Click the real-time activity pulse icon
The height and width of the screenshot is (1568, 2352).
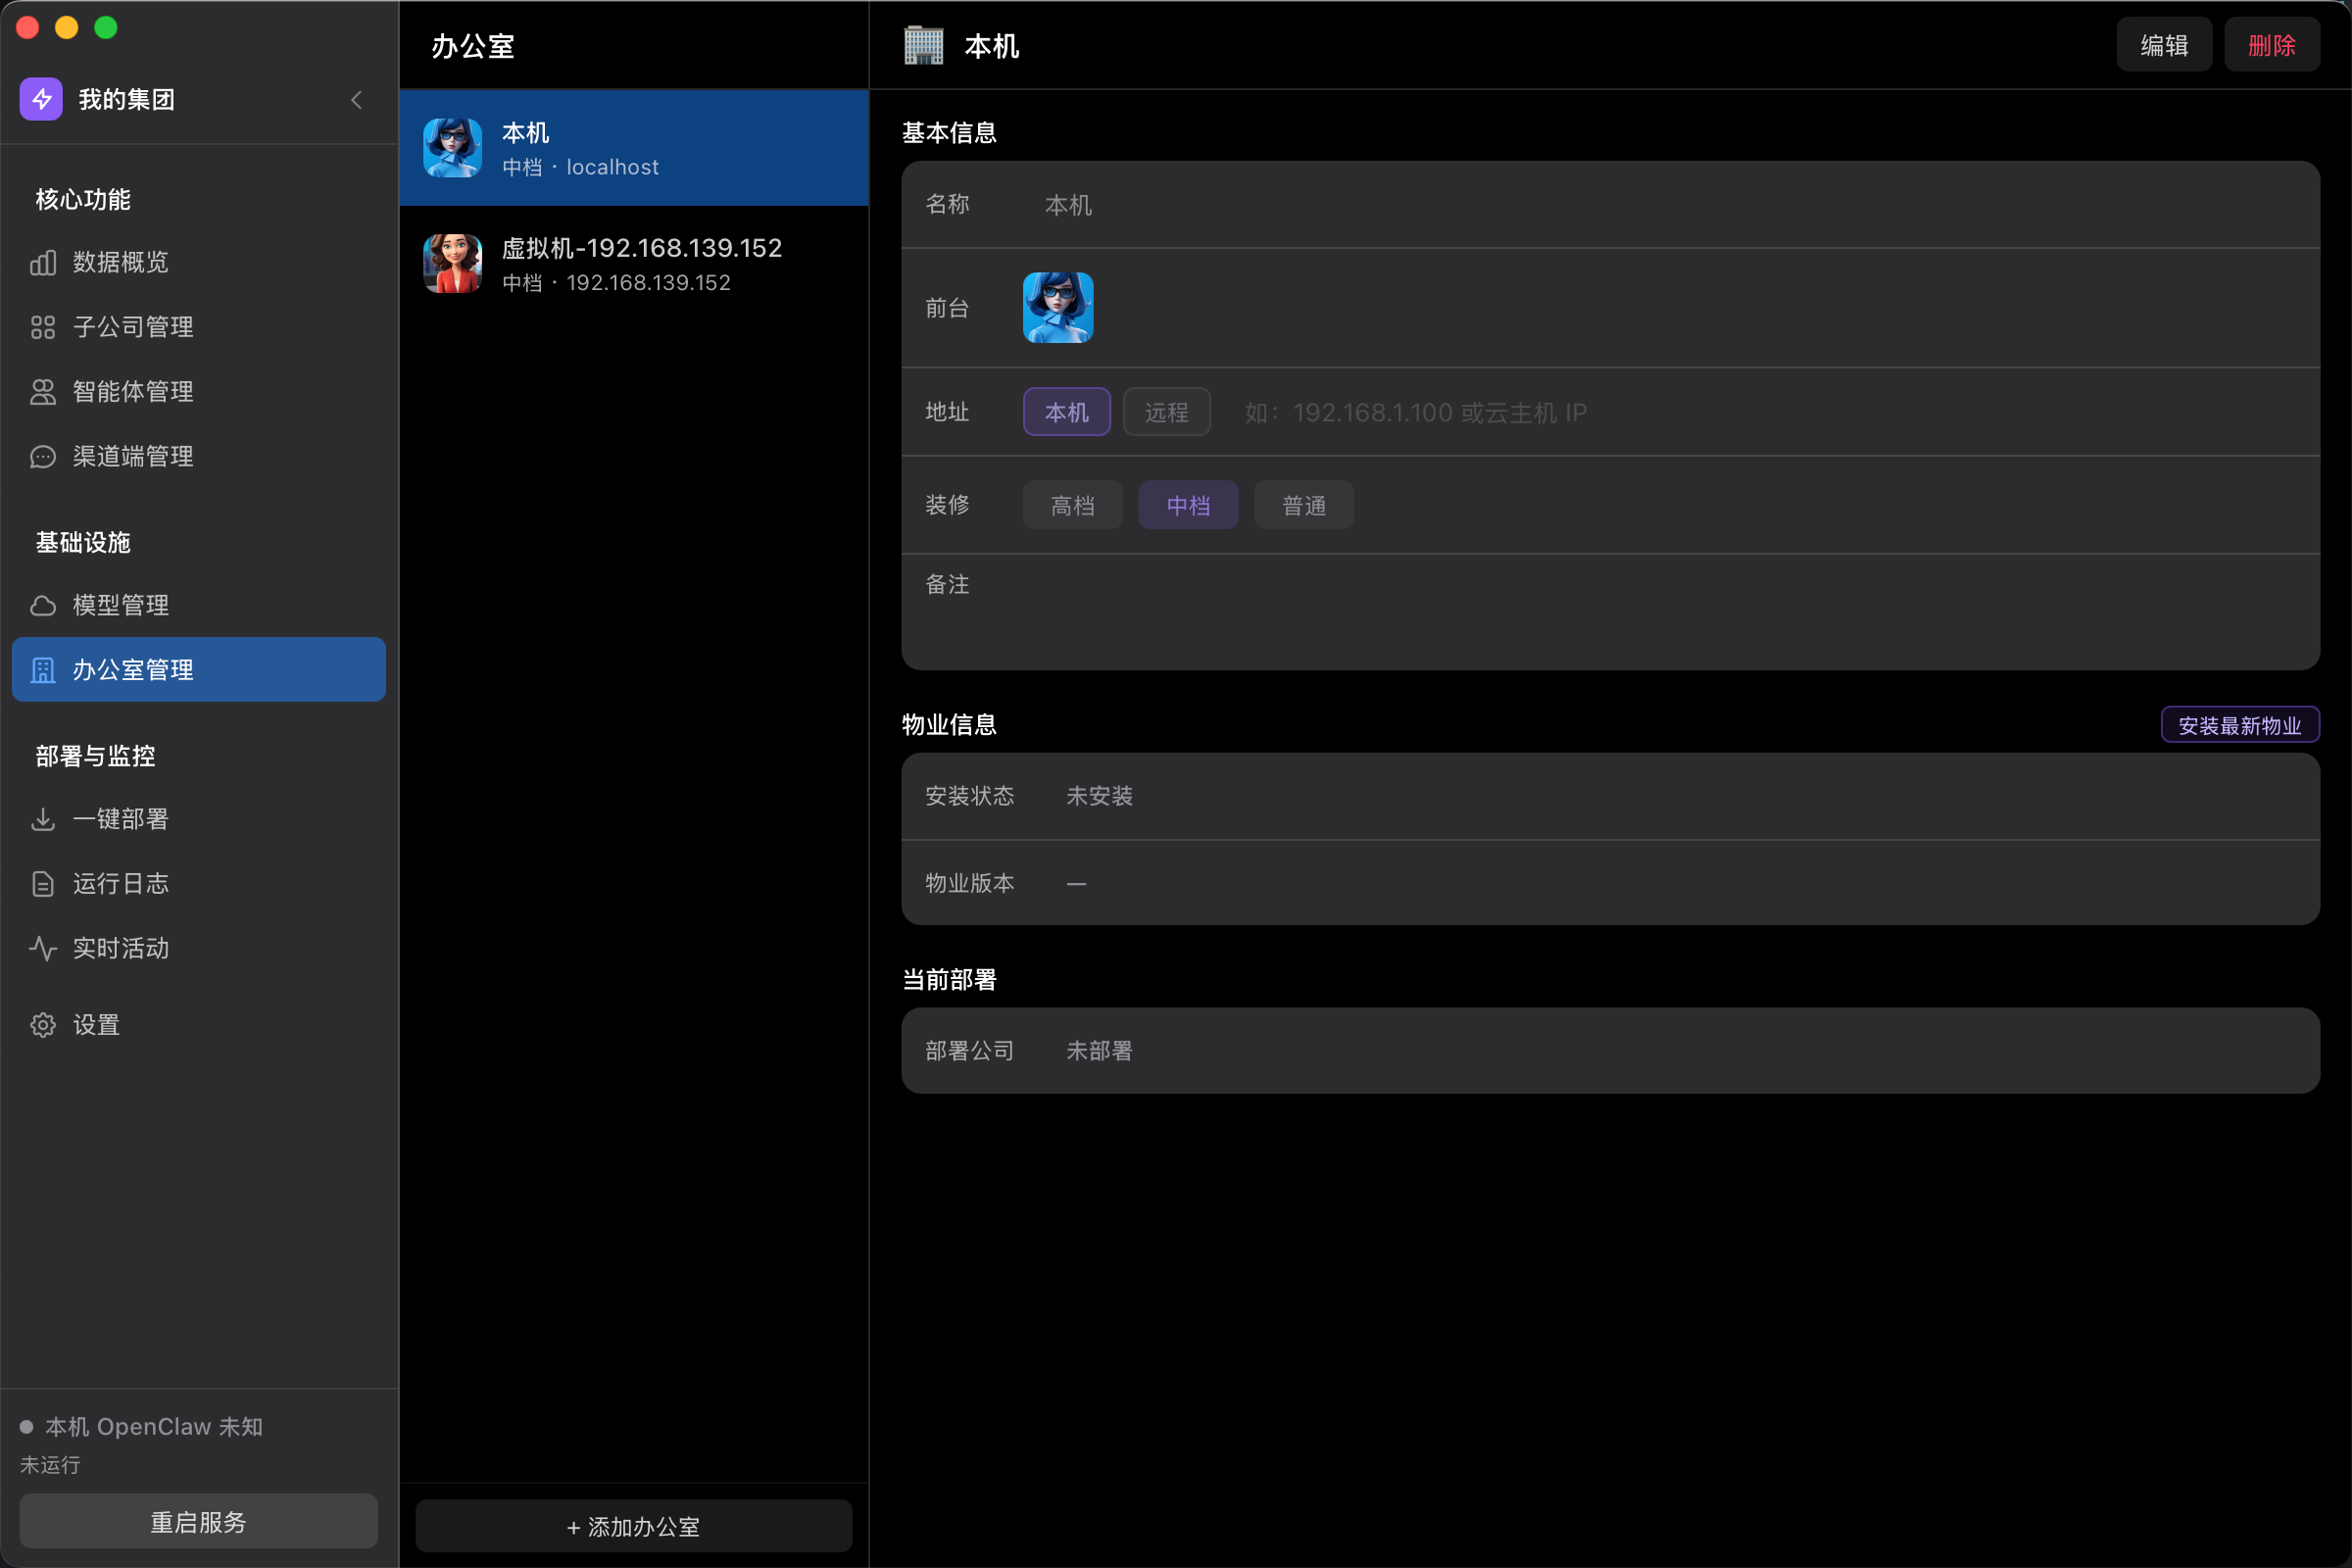pyautogui.click(x=43, y=948)
